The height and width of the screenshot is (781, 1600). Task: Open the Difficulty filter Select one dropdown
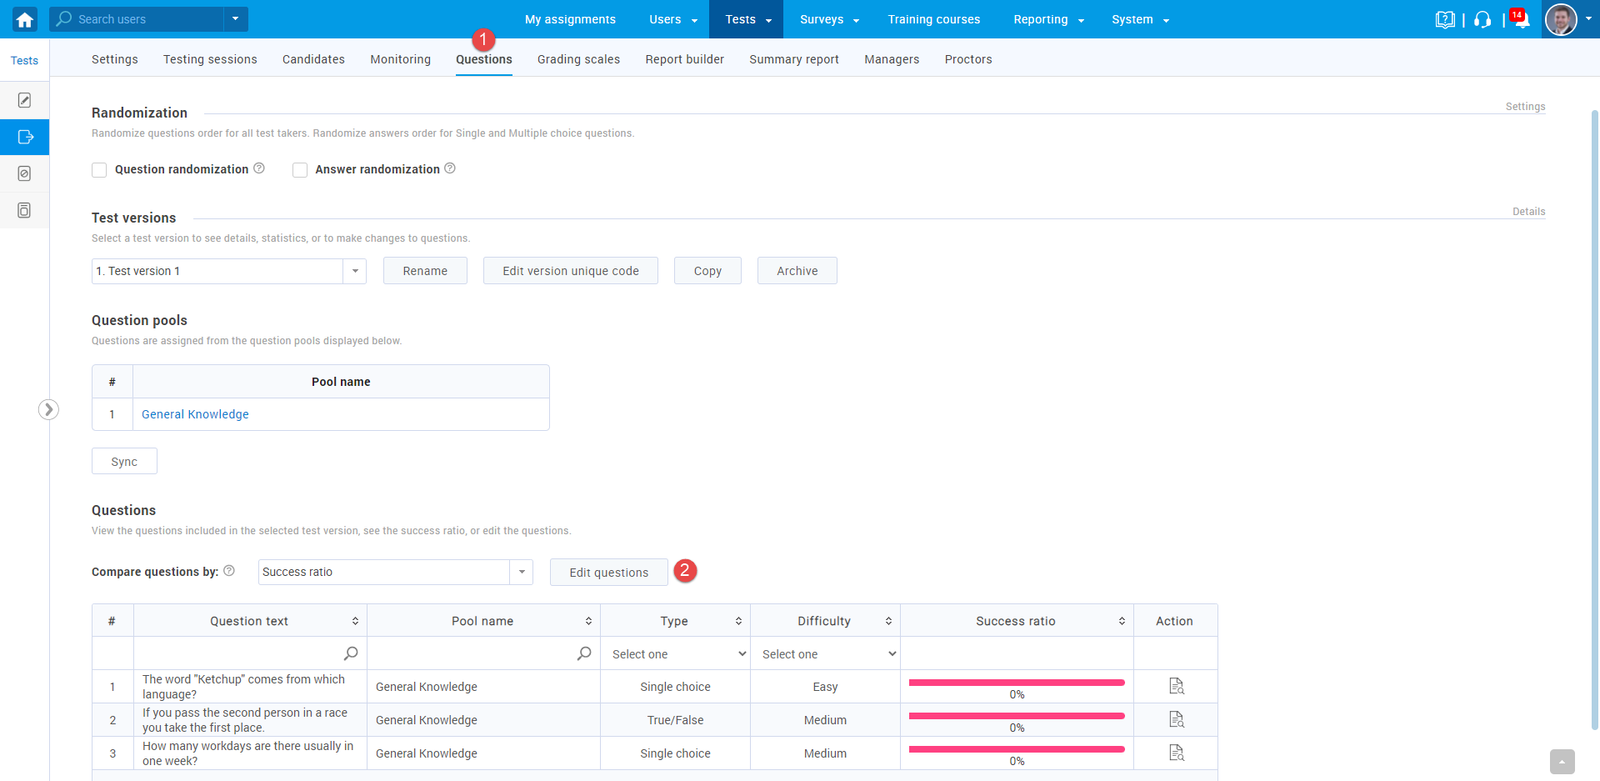[x=825, y=654]
